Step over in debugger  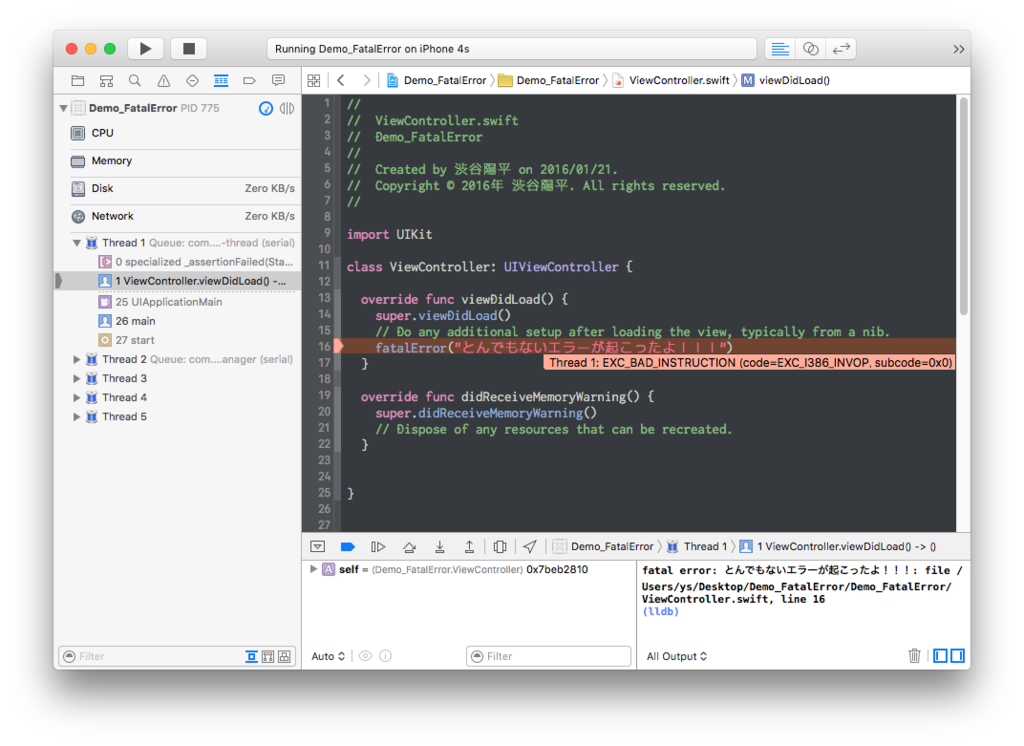click(x=409, y=547)
